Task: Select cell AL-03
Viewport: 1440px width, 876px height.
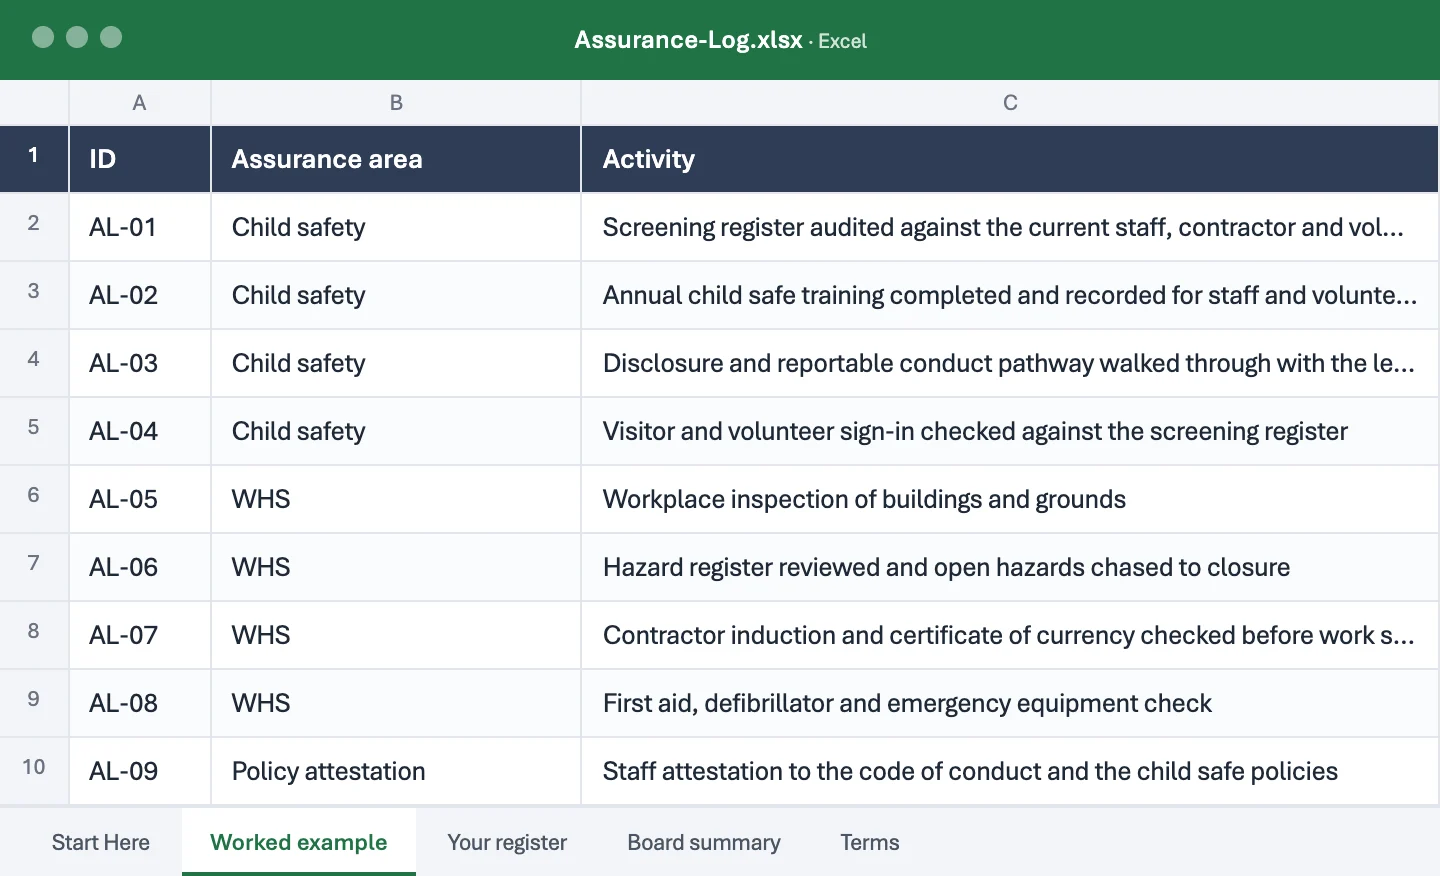Action: (140, 363)
